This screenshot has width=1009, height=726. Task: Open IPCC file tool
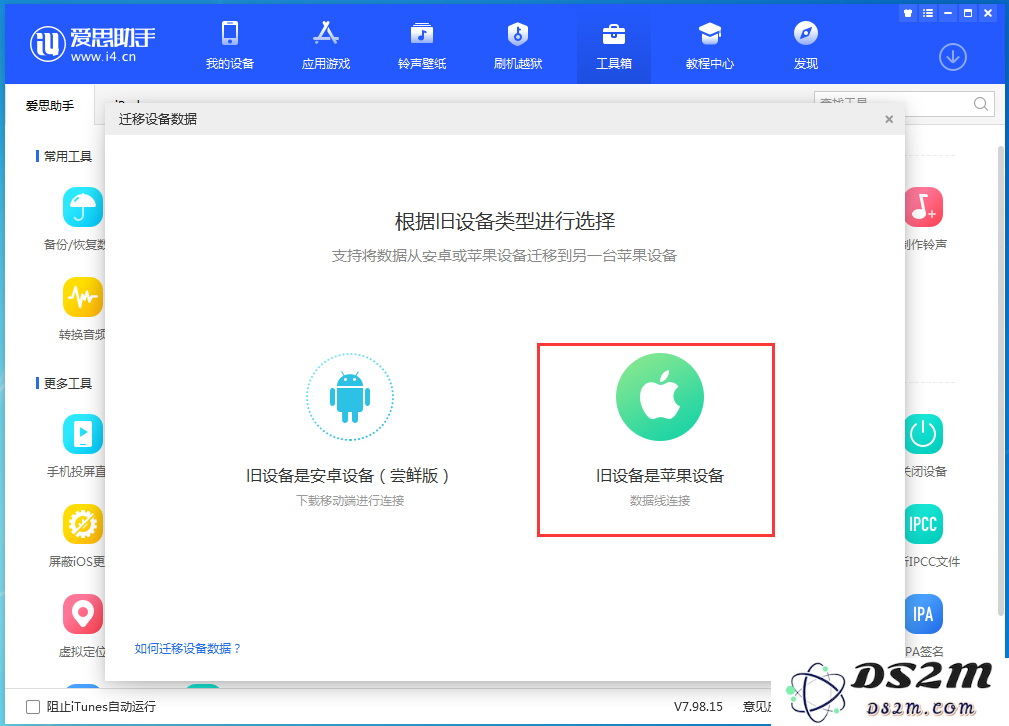(923, 525)
